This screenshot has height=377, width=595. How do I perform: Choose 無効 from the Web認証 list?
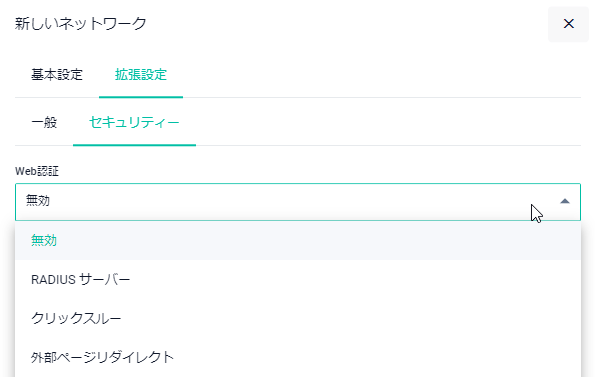[298, 240]
